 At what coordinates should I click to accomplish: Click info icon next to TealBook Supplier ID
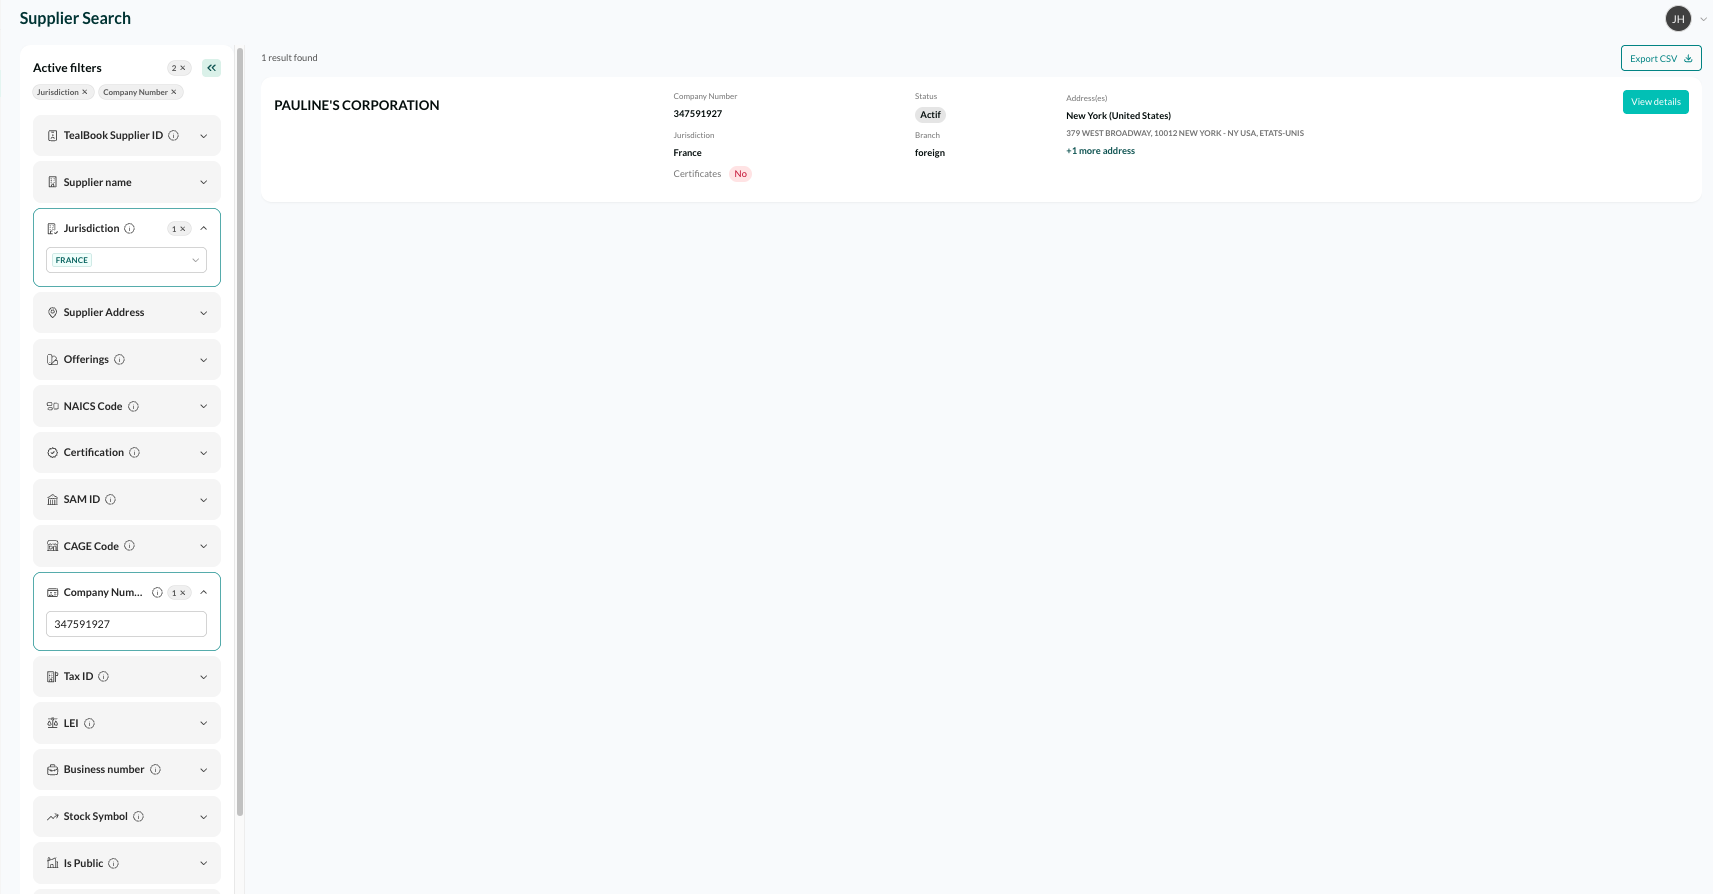pos(174,136)
